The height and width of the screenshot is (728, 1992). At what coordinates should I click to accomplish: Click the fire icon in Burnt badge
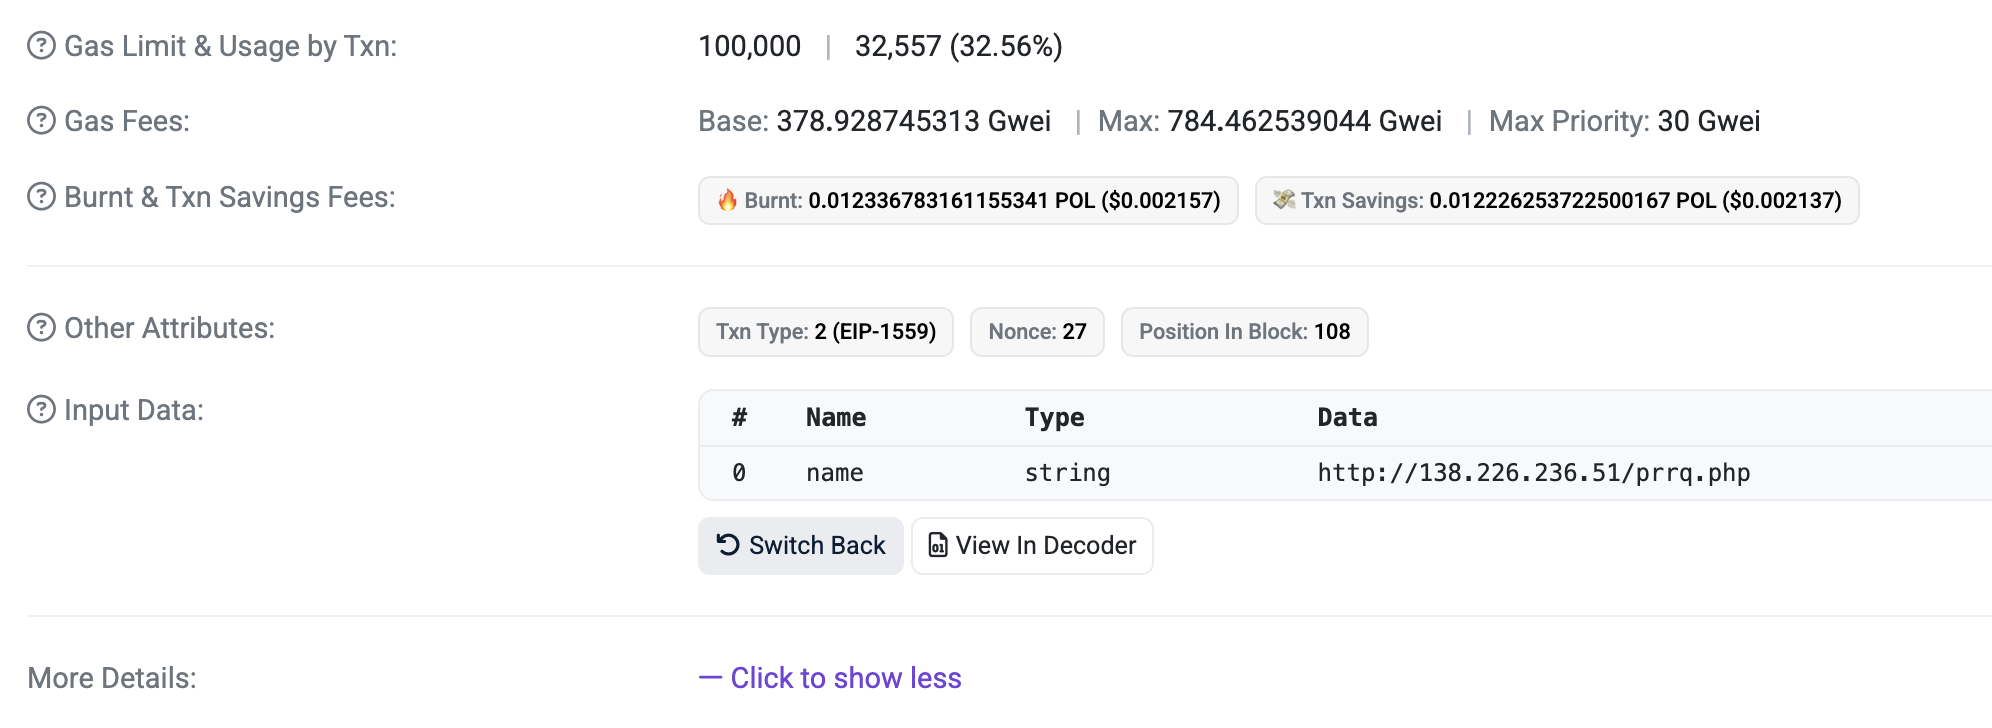[727, 200]
